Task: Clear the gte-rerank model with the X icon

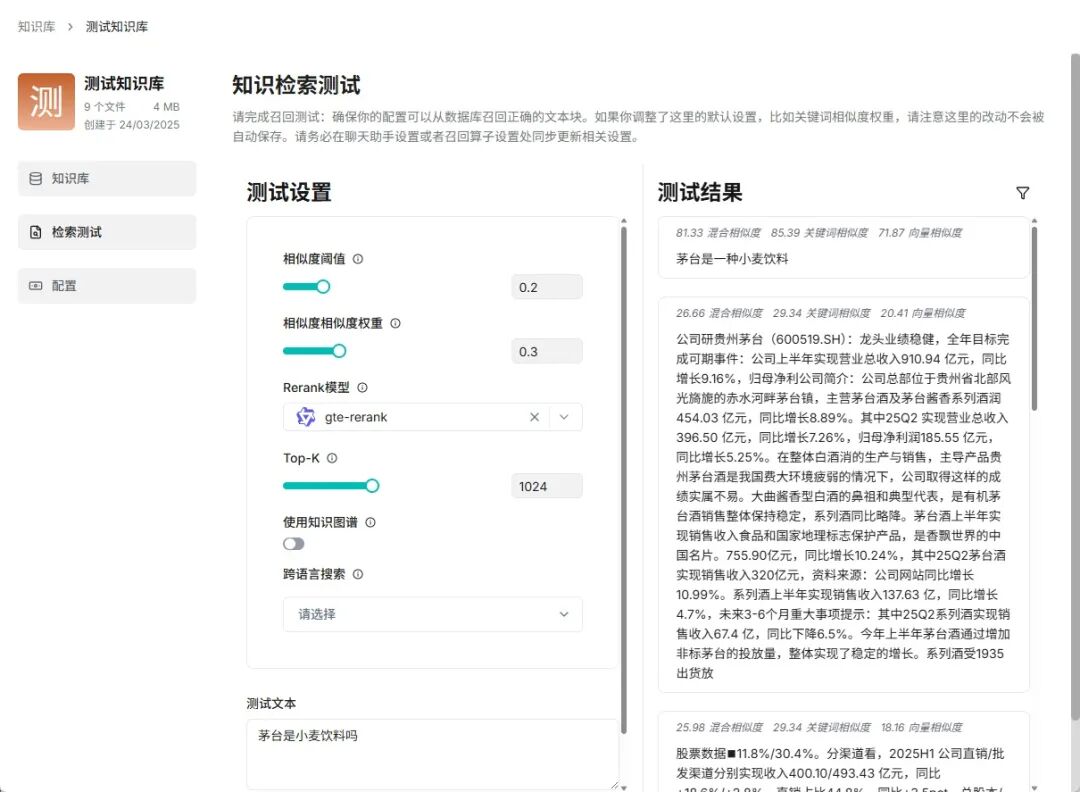Action: point(535,417)
